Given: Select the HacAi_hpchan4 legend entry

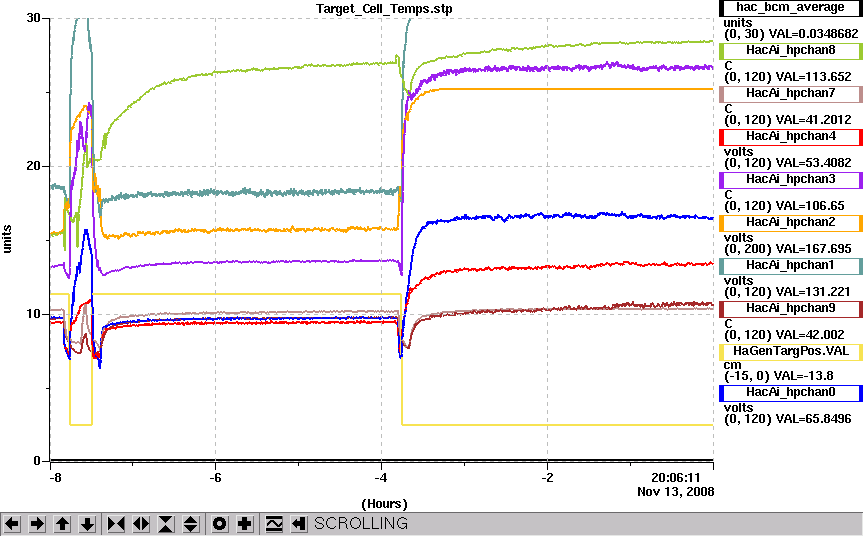Looking at the screenshot, I should point(790,136).
